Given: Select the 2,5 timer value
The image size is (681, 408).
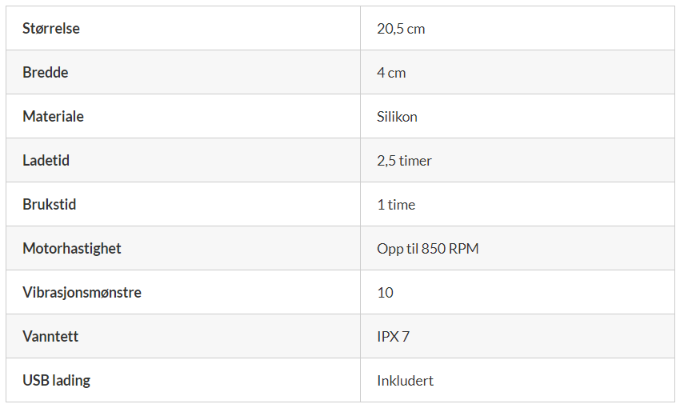Looking at the screenshot, I should [404, 160].
